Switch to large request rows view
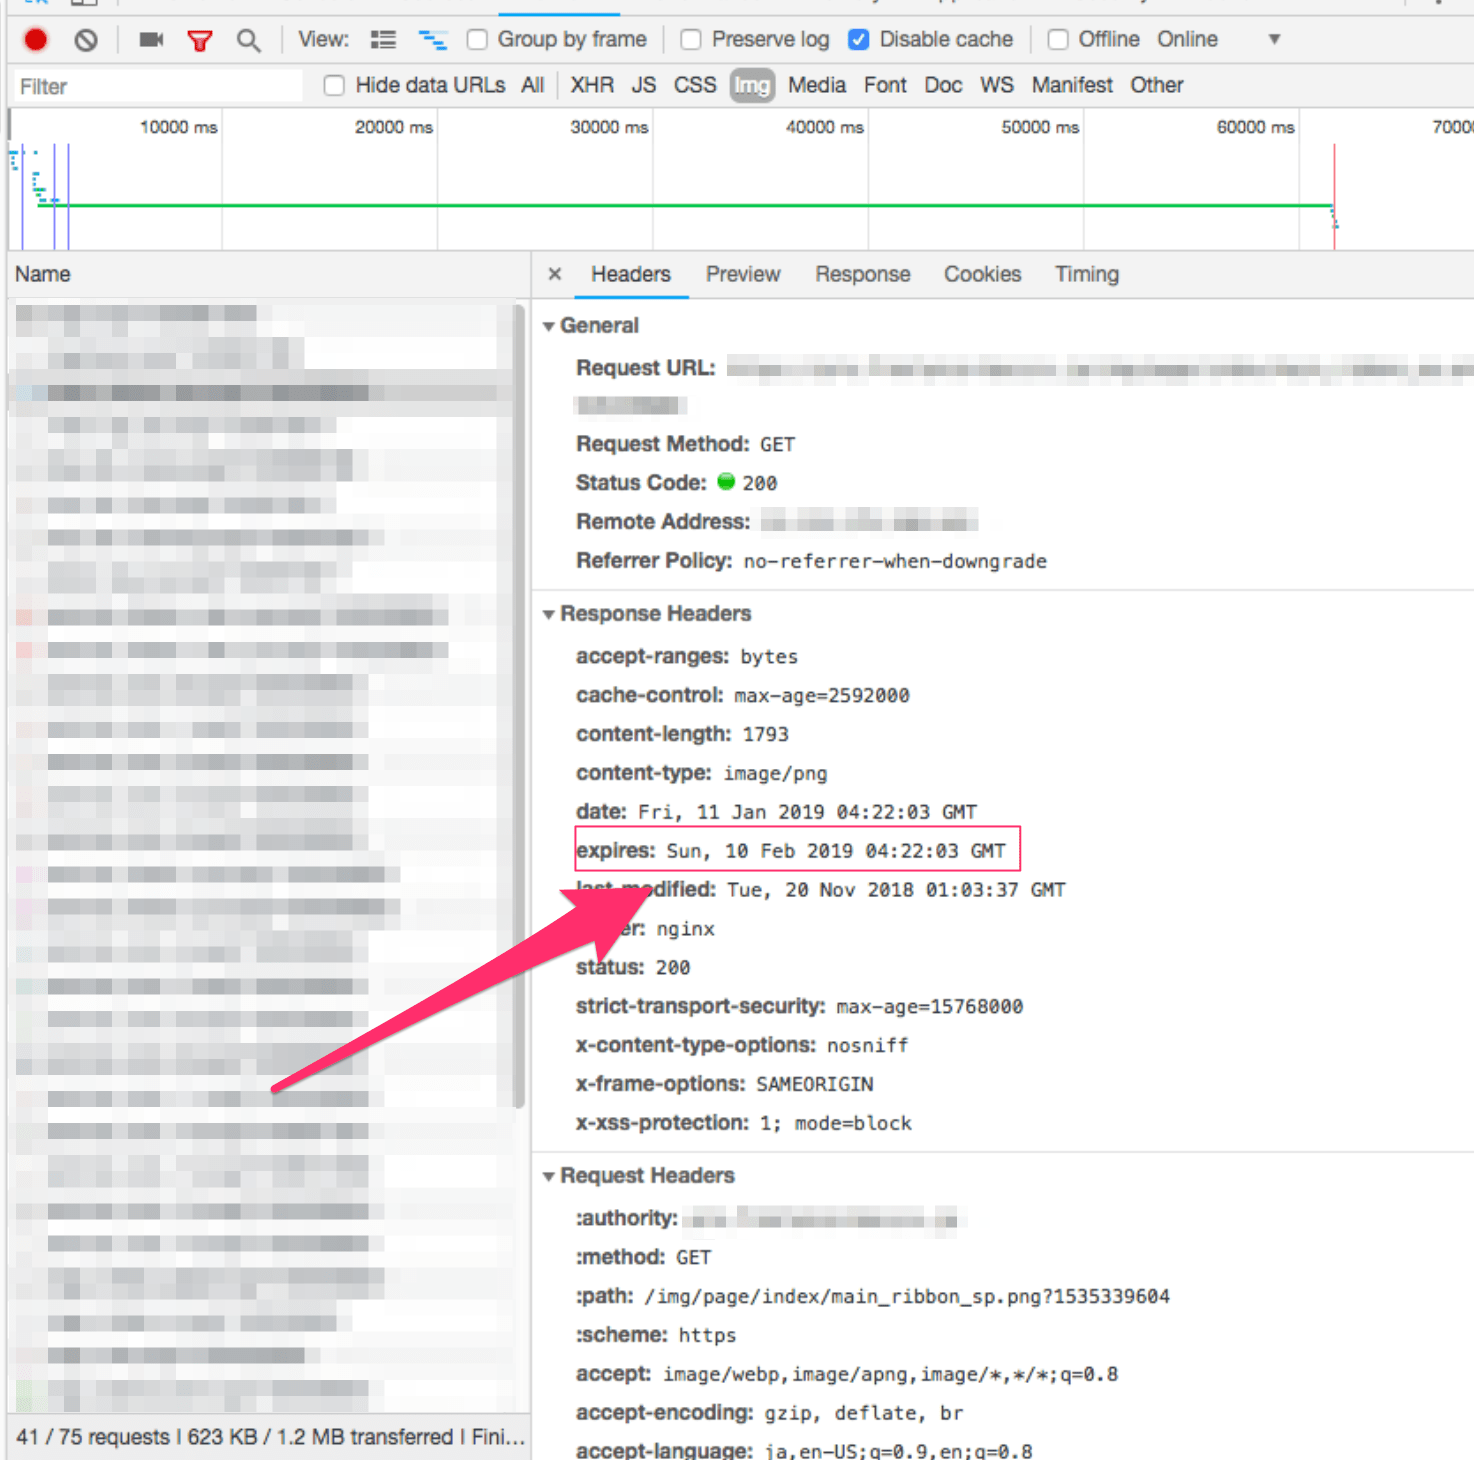Viewport: 1474px width, 1460px height. click(x=383, y=40)
